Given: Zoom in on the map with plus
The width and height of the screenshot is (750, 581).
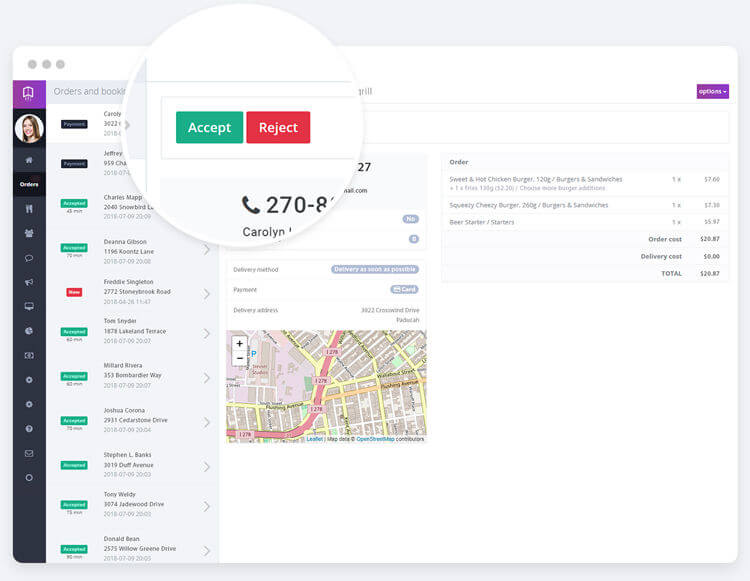Looking at the screenshot, I should (x=240, y=343).
